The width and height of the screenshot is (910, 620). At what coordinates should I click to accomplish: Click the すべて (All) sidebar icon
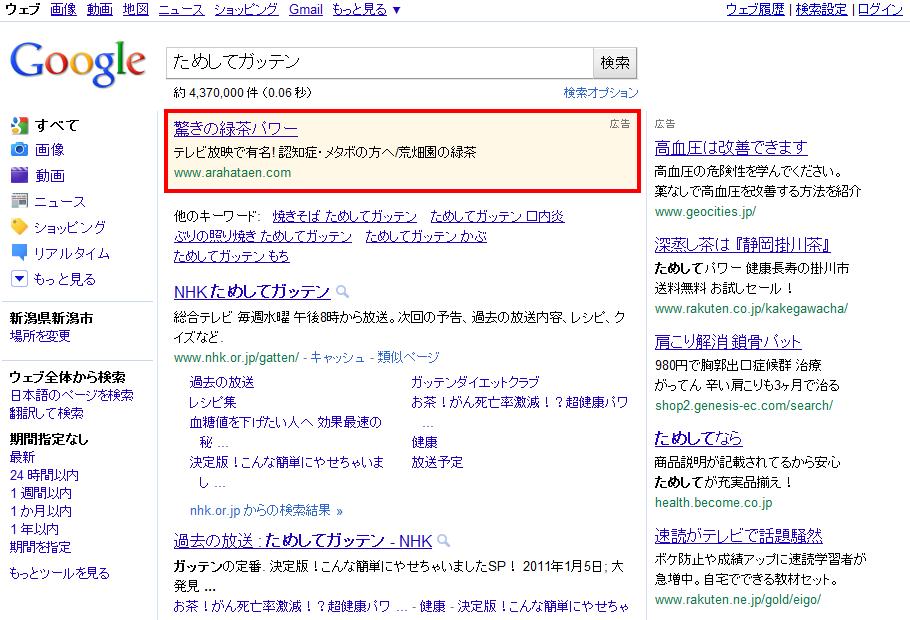tap(19, 125)
